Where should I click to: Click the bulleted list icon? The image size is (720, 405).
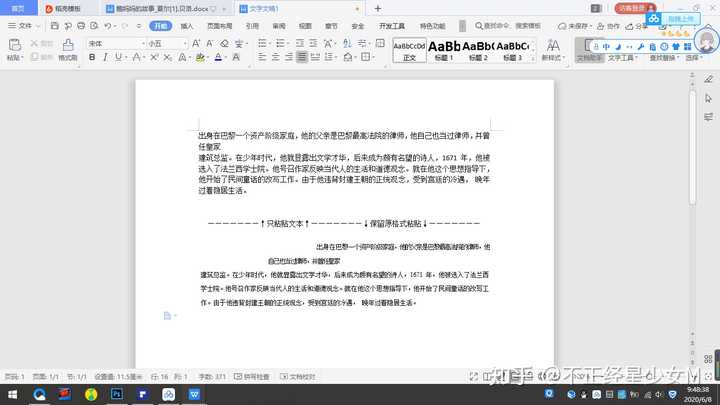[262, 43]
